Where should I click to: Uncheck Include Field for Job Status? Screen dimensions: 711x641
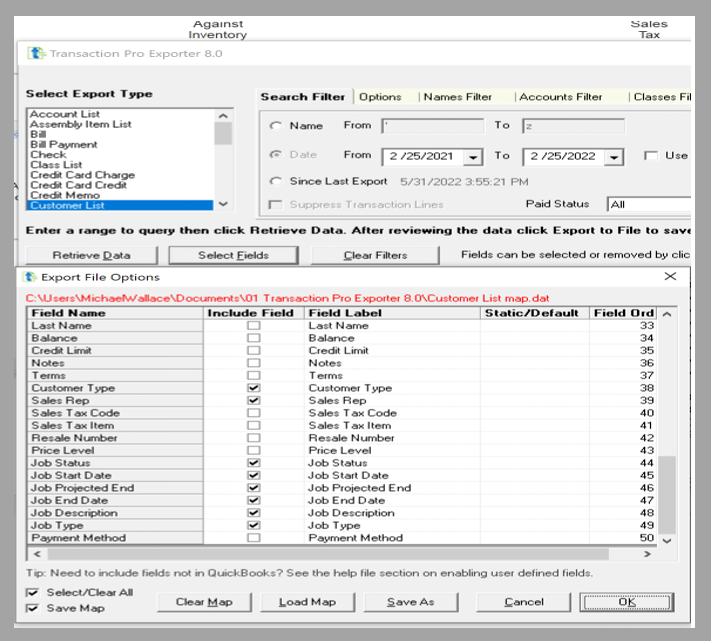point(253,463)
